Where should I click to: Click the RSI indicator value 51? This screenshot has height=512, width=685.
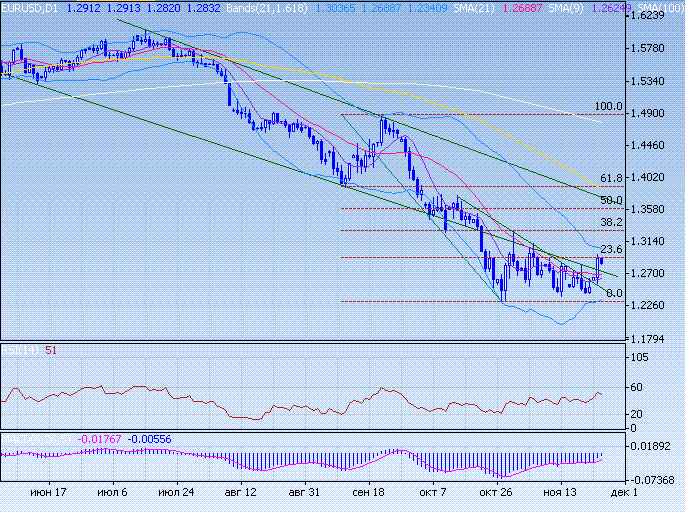point(50,350)
